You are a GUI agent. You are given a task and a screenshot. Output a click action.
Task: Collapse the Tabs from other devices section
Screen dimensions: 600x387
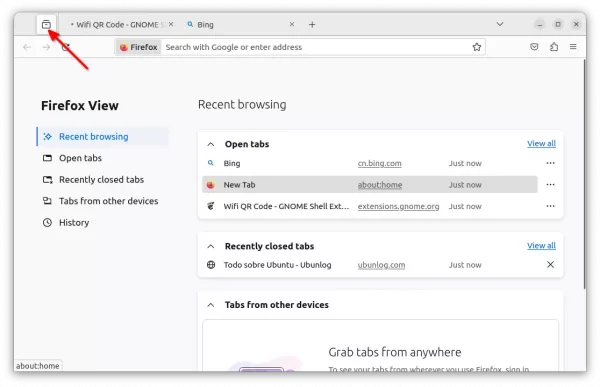(x=210, y=305)
